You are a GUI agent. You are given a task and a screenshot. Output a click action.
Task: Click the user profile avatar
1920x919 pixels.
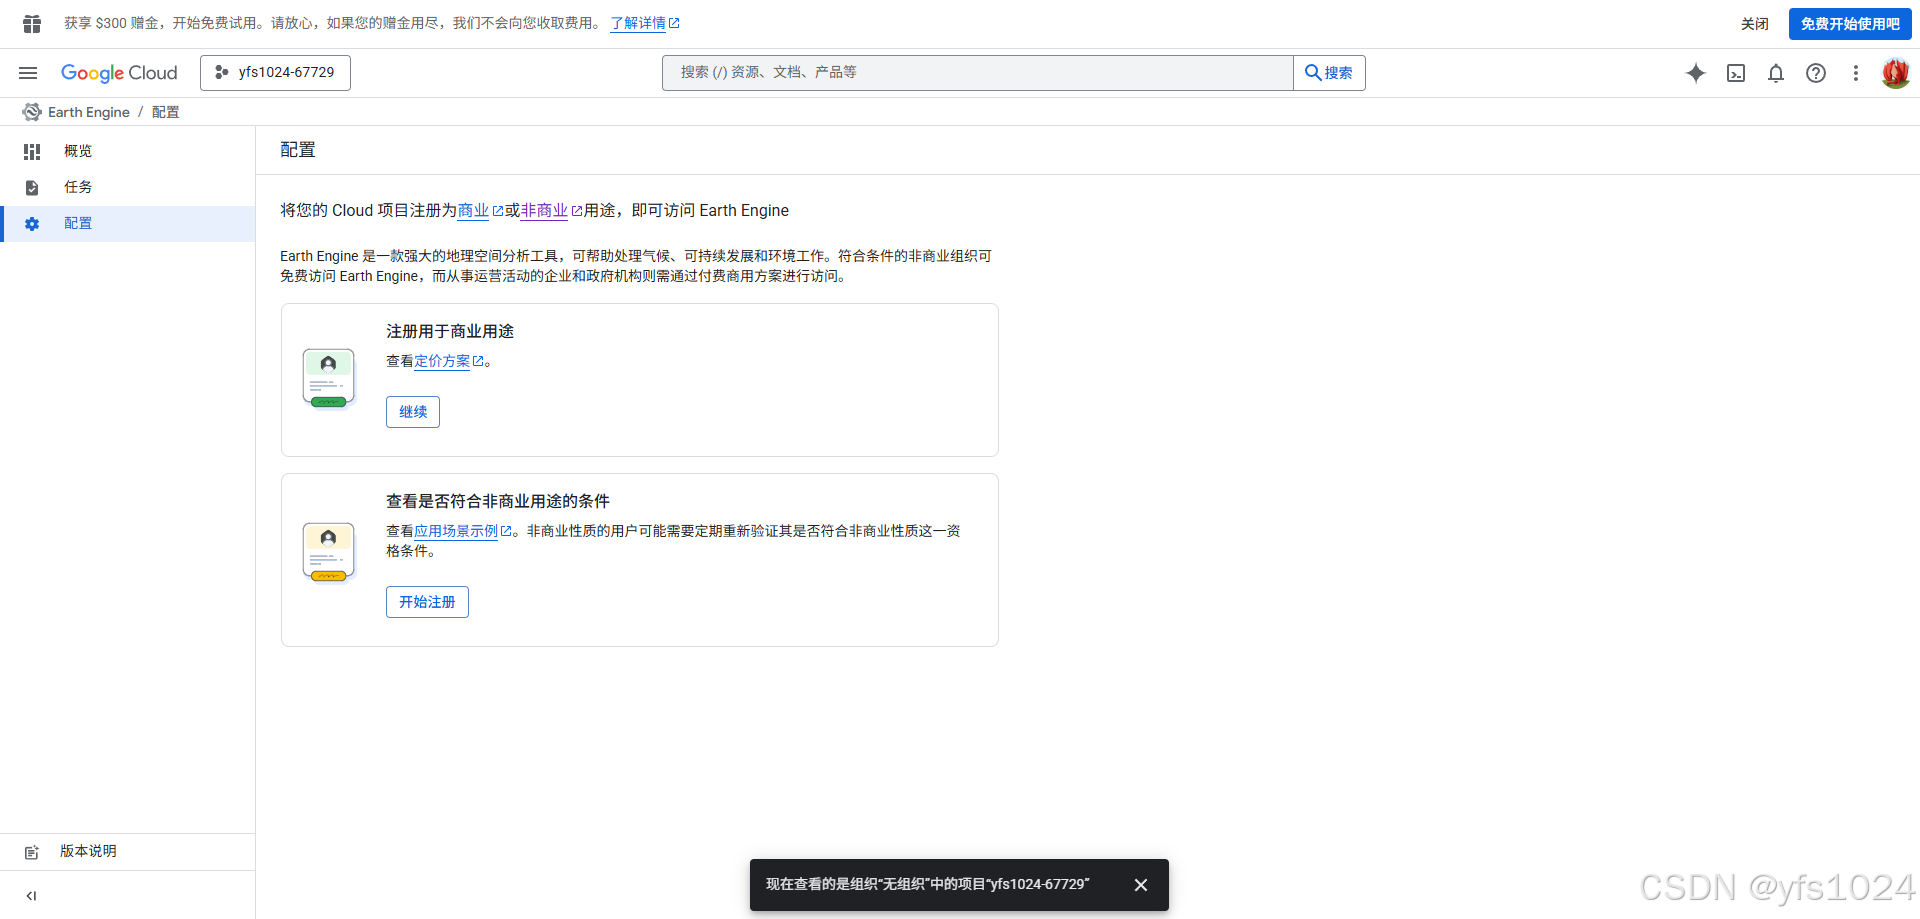pos(1895,72)
